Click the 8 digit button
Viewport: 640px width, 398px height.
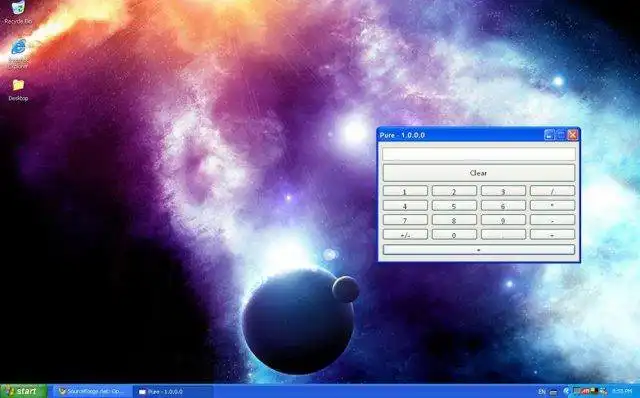454,220
